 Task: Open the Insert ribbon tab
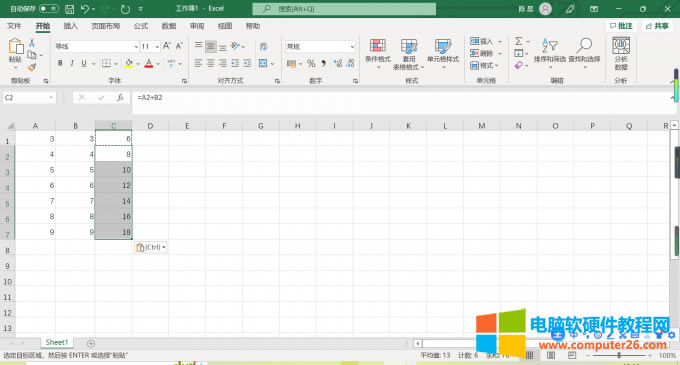click(71, 26)
